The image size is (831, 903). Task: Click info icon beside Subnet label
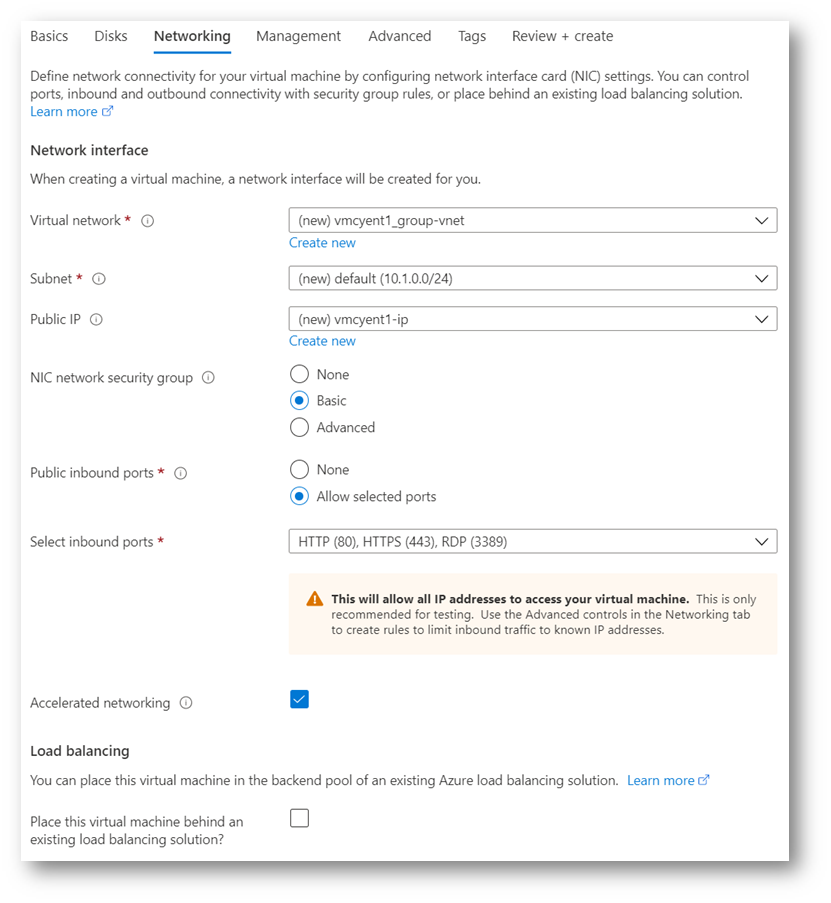[99, 279]
